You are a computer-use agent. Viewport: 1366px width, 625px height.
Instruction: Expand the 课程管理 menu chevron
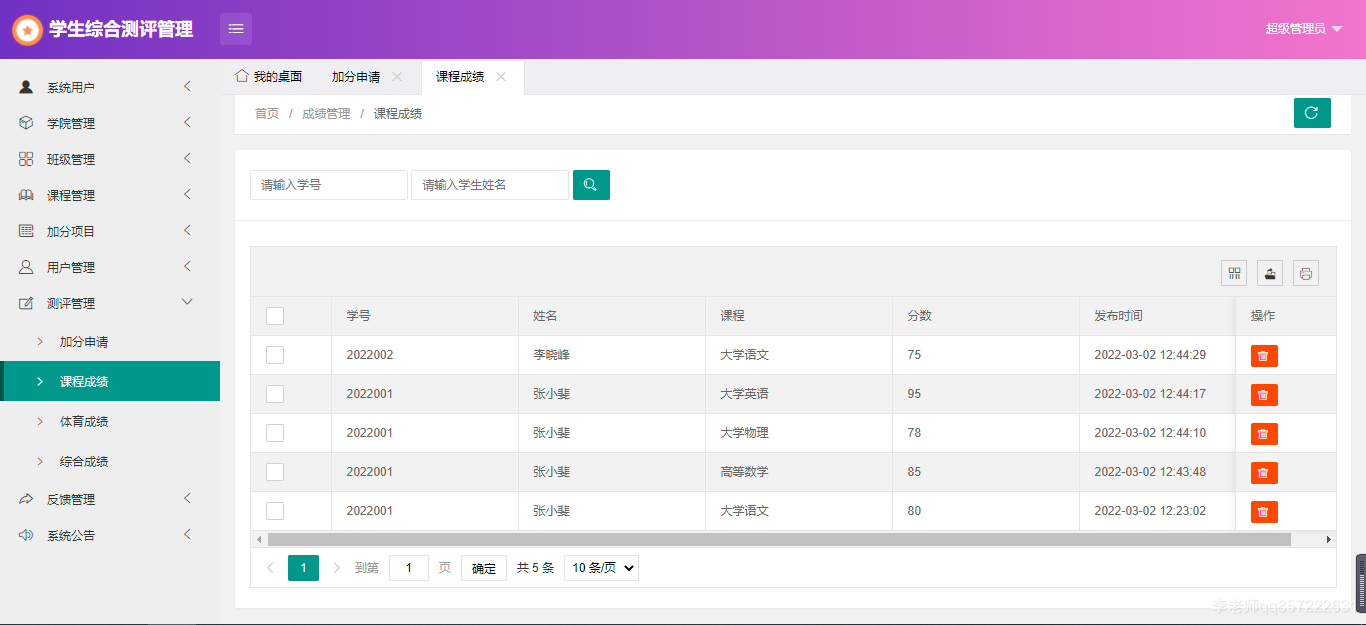point(187,195)
